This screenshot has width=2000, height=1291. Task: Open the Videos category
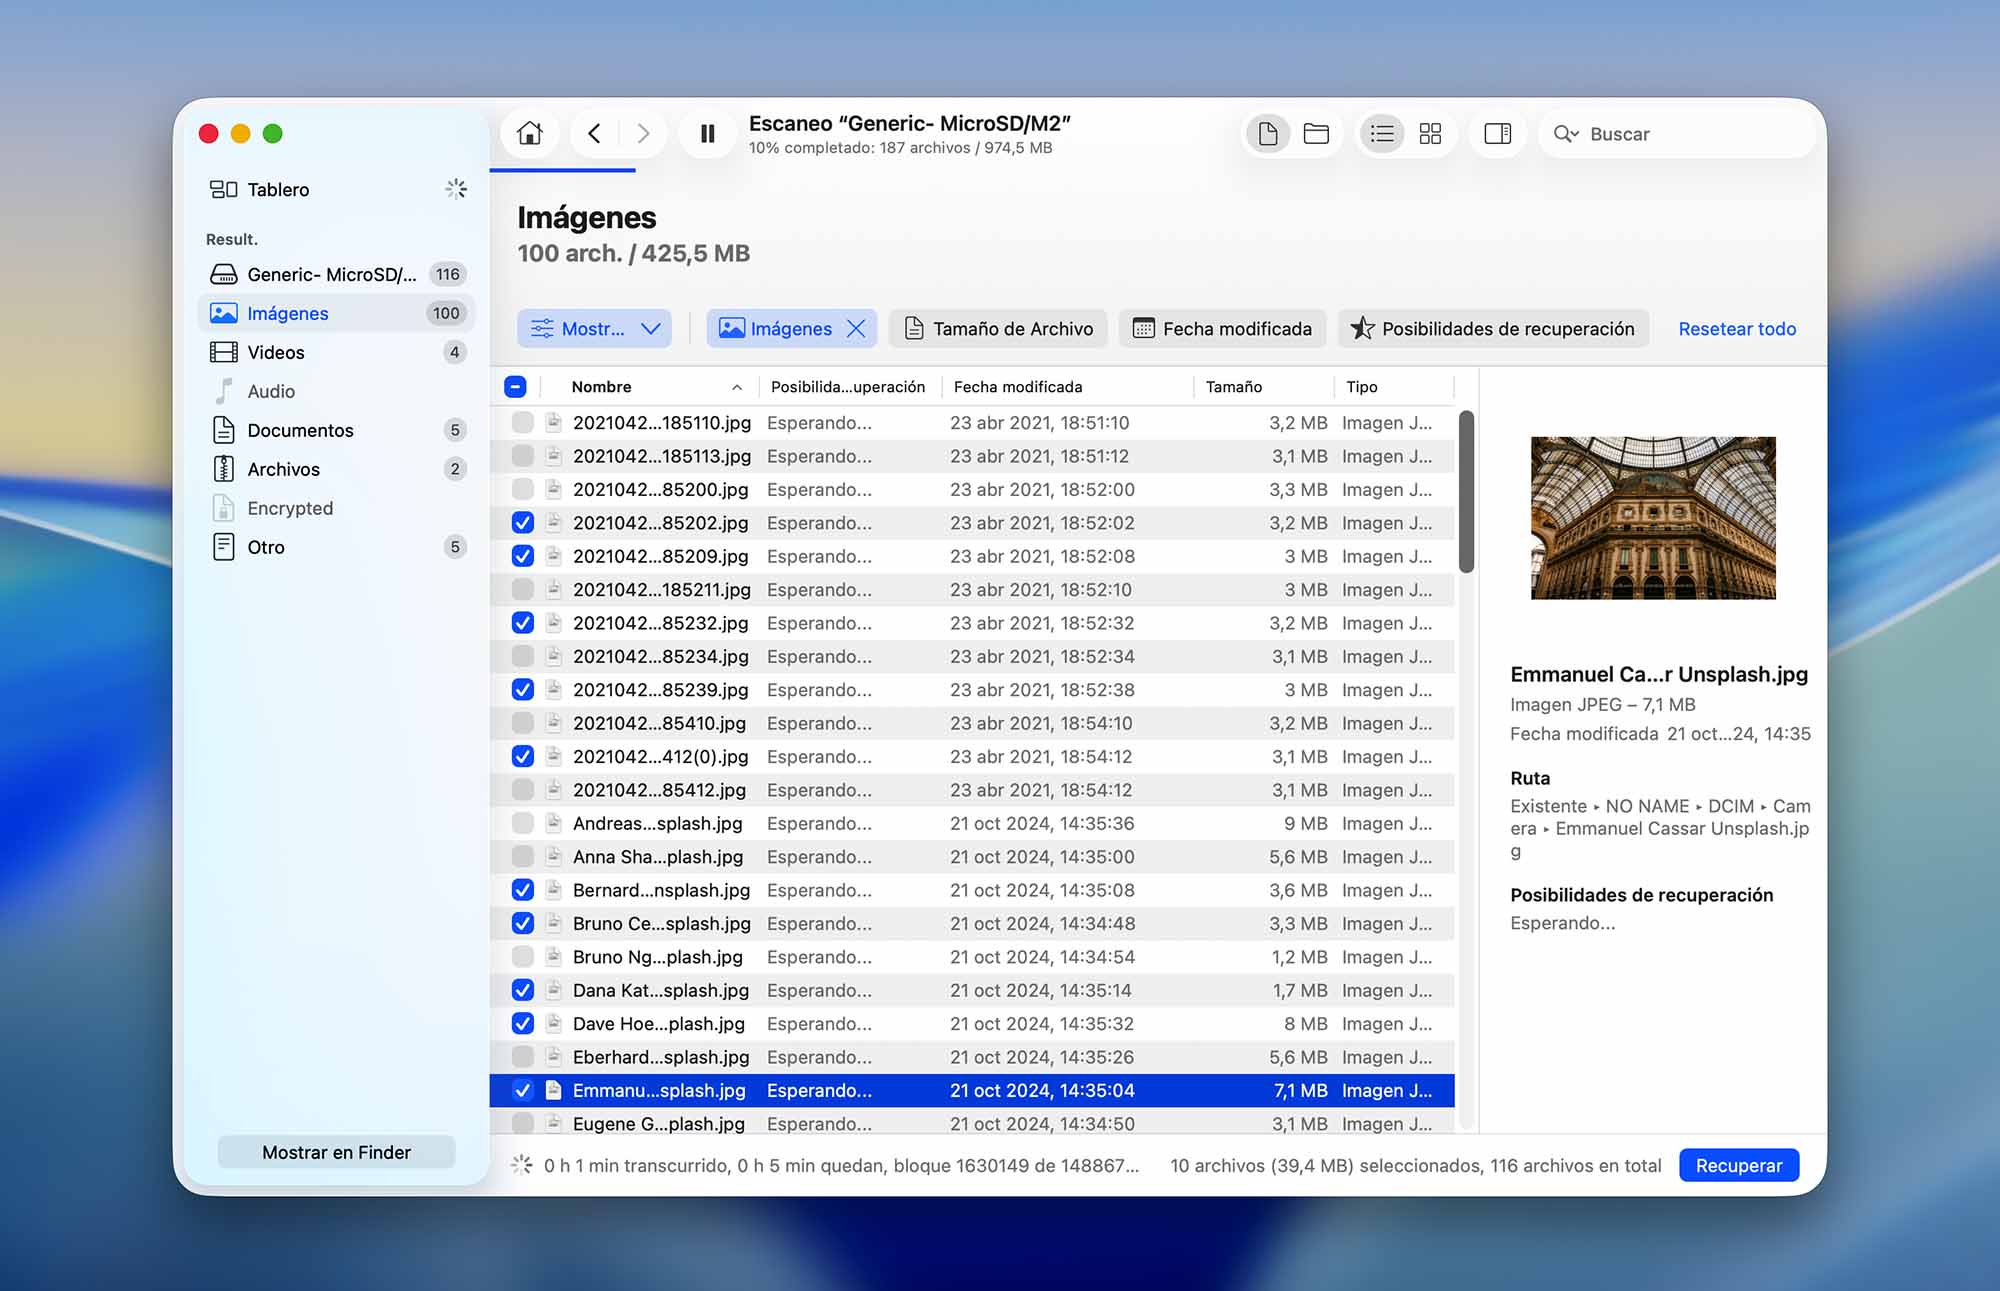[x=338, y=352]
